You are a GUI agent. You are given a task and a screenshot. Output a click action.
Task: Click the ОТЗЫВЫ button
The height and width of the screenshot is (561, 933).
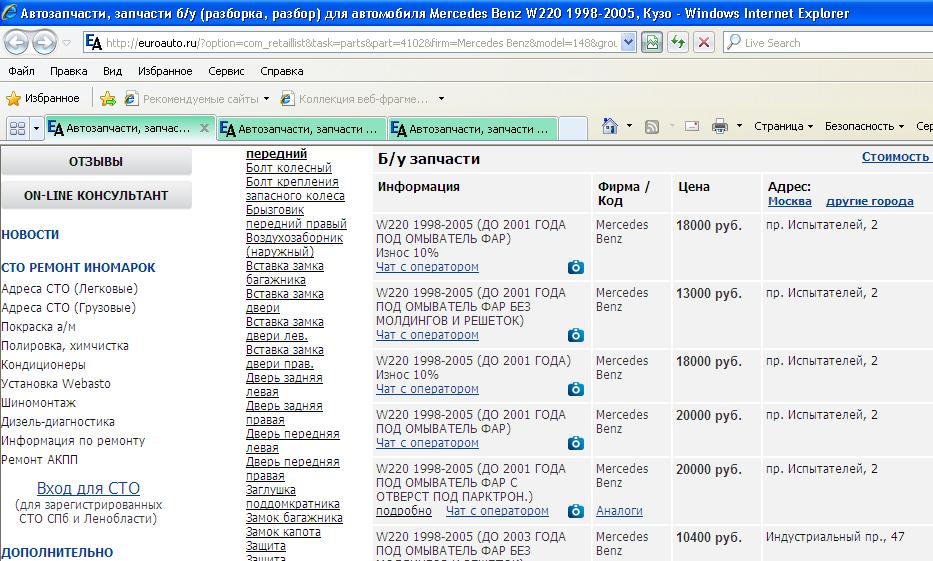pos(96,161)
